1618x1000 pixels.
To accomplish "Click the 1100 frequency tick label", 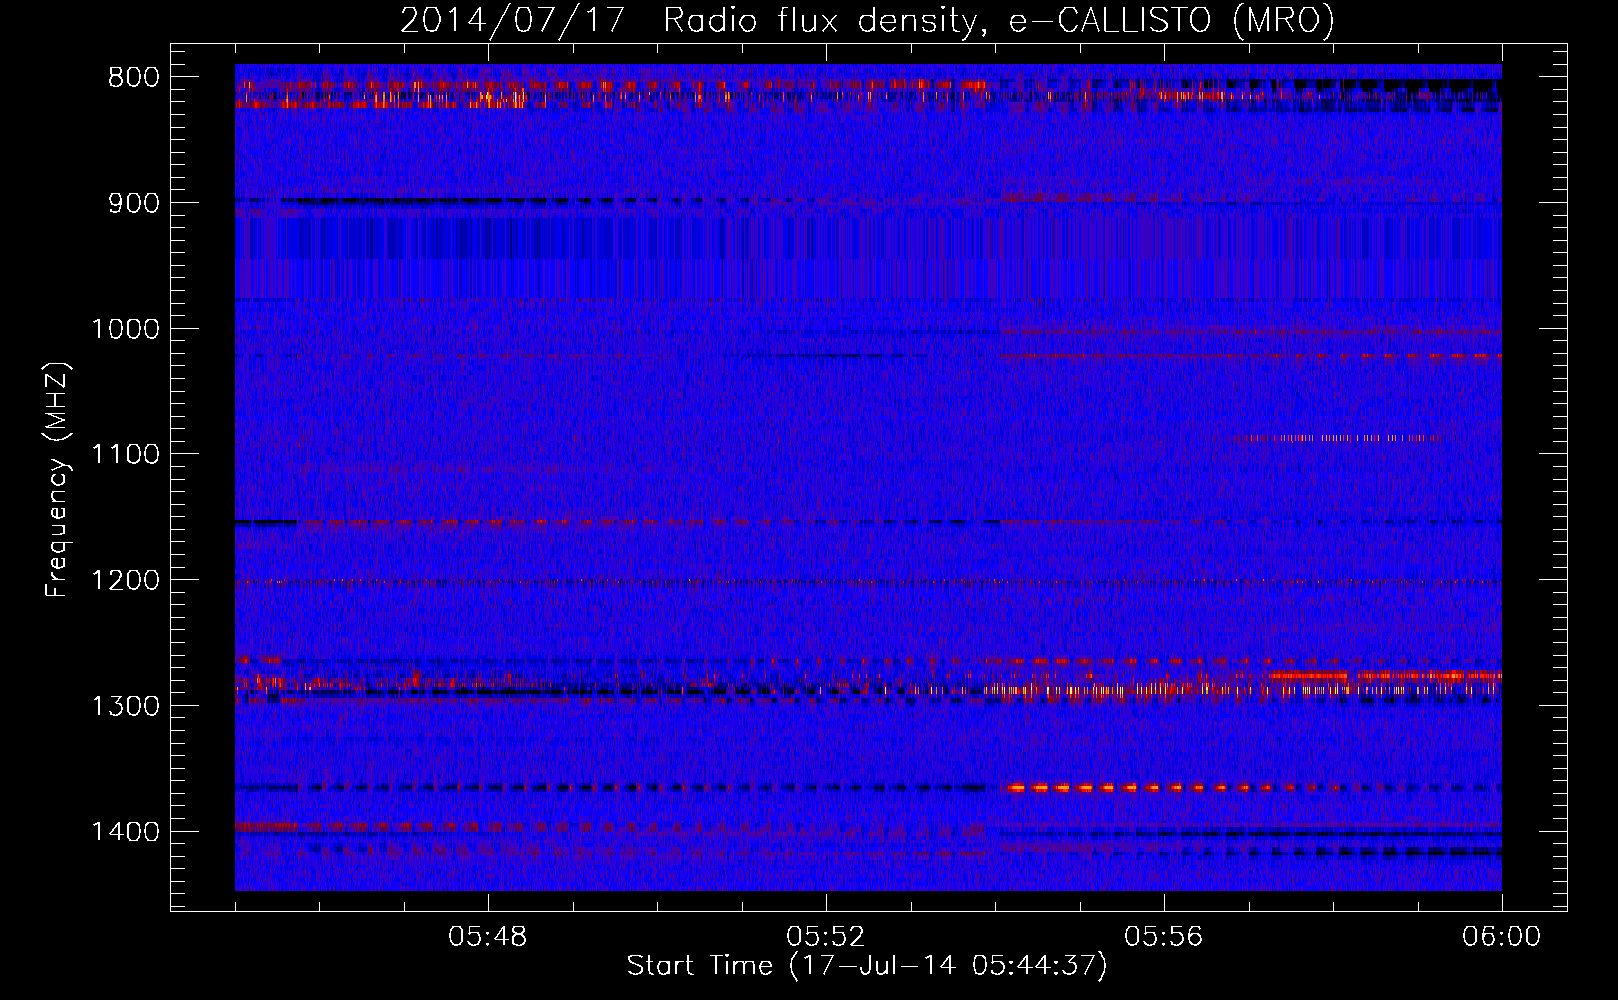I will pos(125,455).
